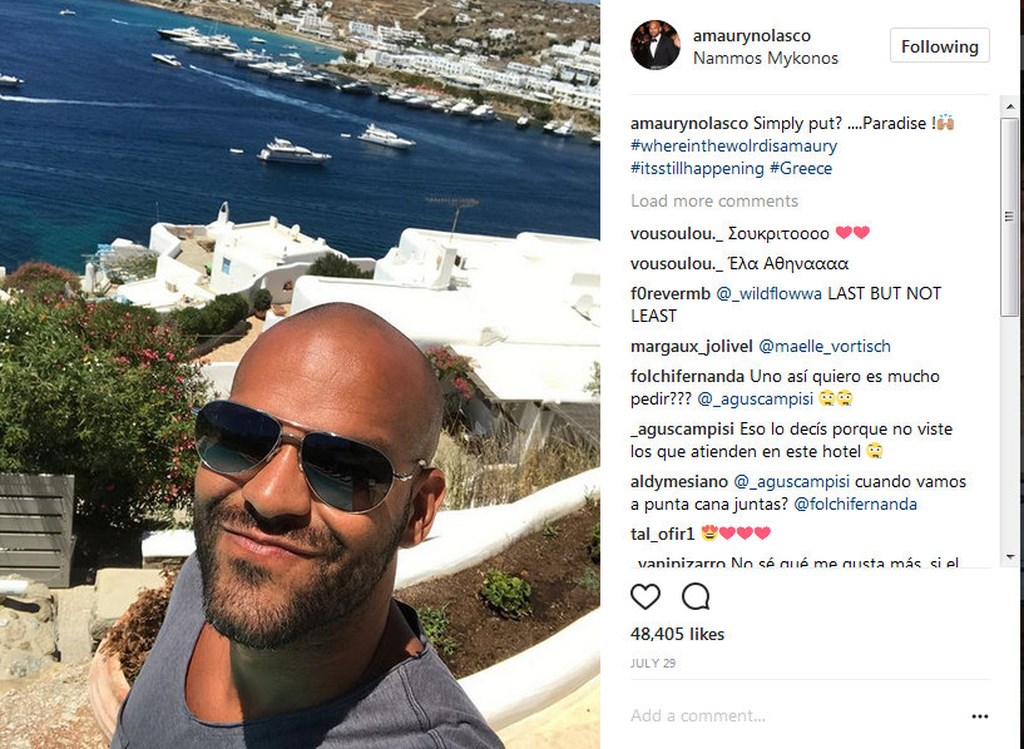Open the three-dot more options menu
The image size is (1024, 749).
pos(980,716)
